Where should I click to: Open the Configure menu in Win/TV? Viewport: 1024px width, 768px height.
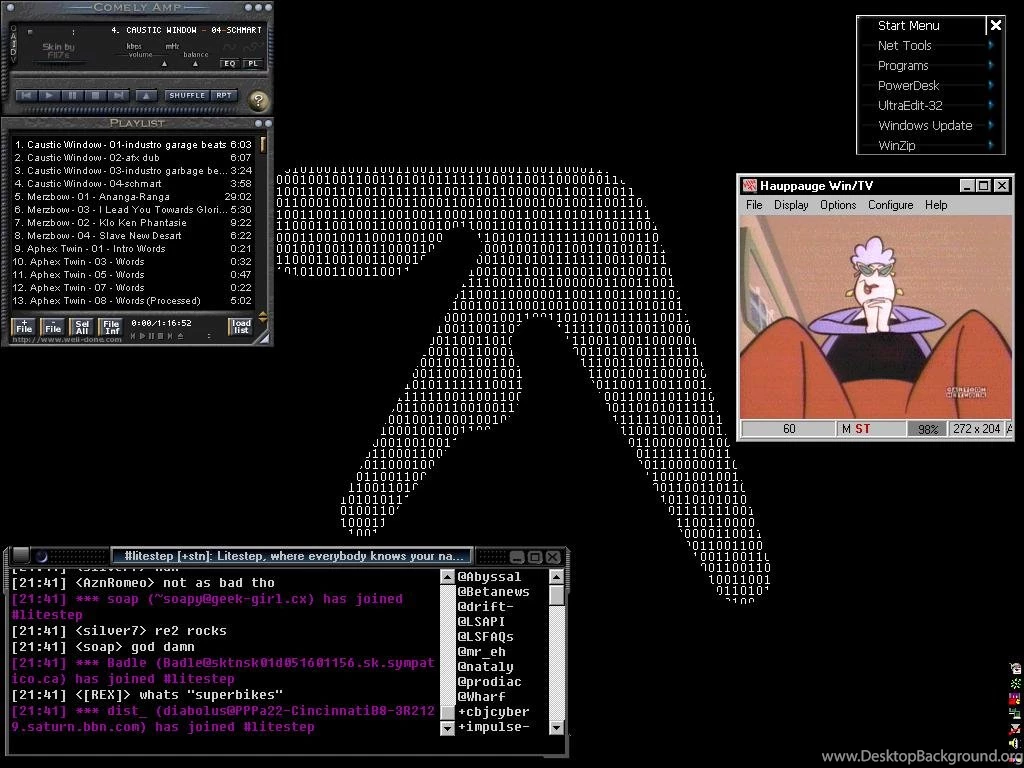pyautogui.click(x=890, y=205)
